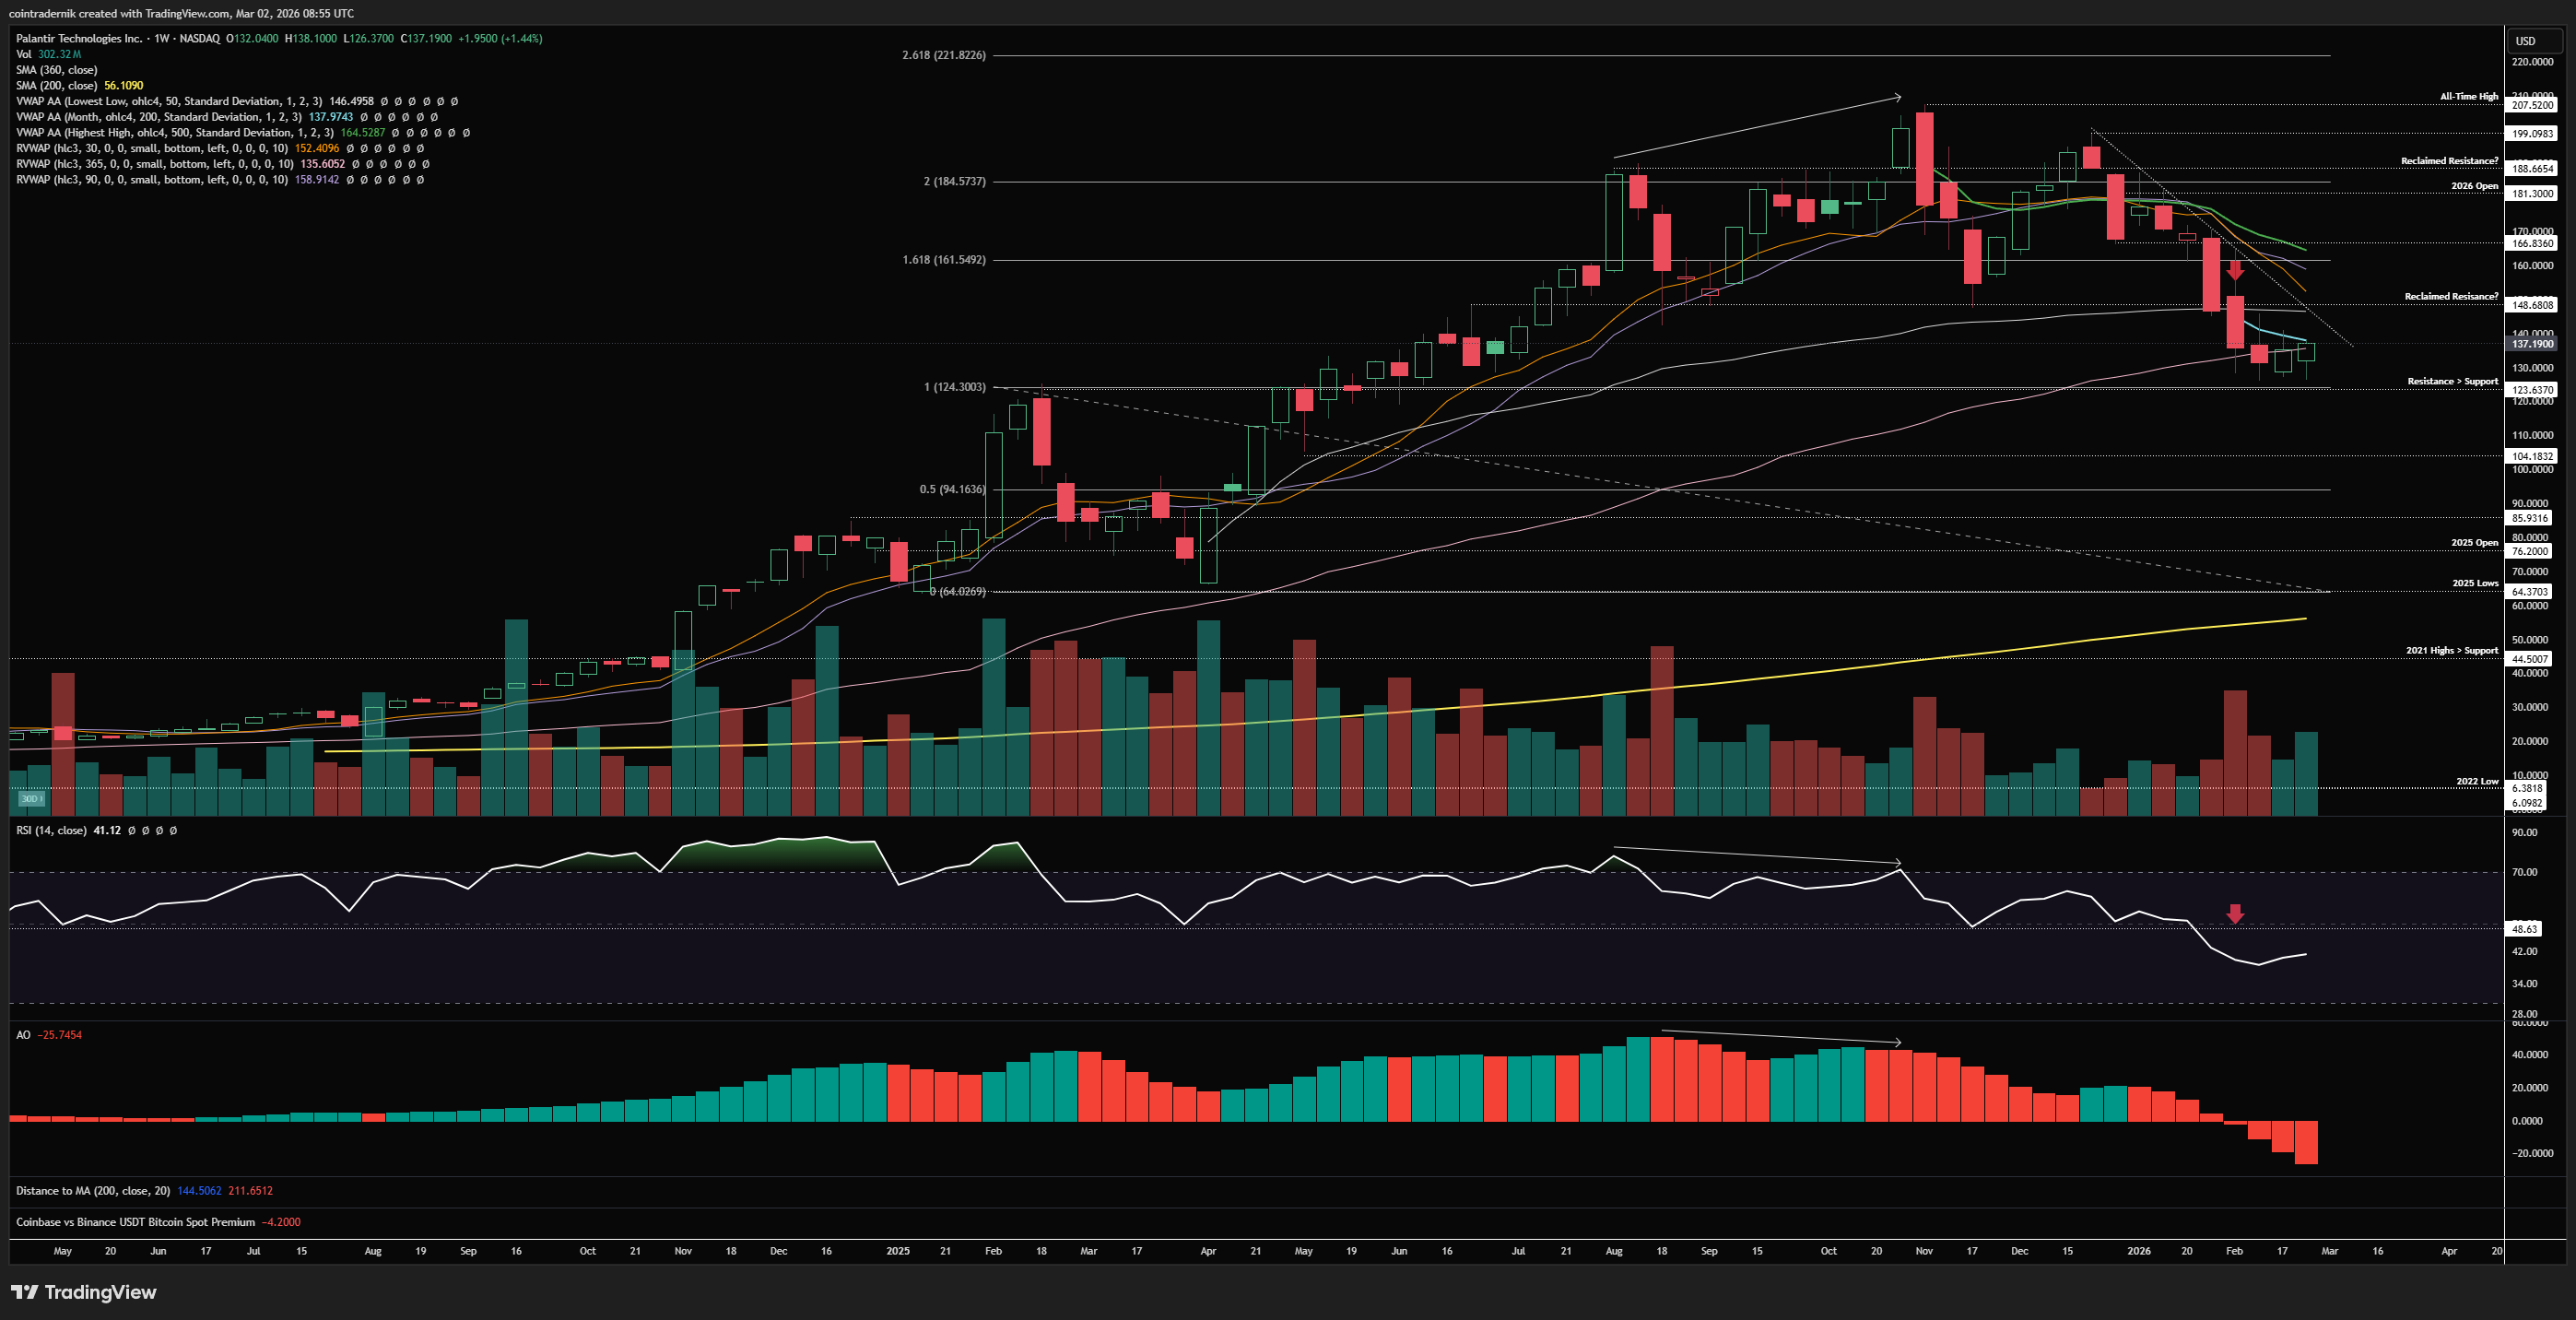Click the TradingView logo at bottom left
2576x1320 pixels.
[84, 1292]
